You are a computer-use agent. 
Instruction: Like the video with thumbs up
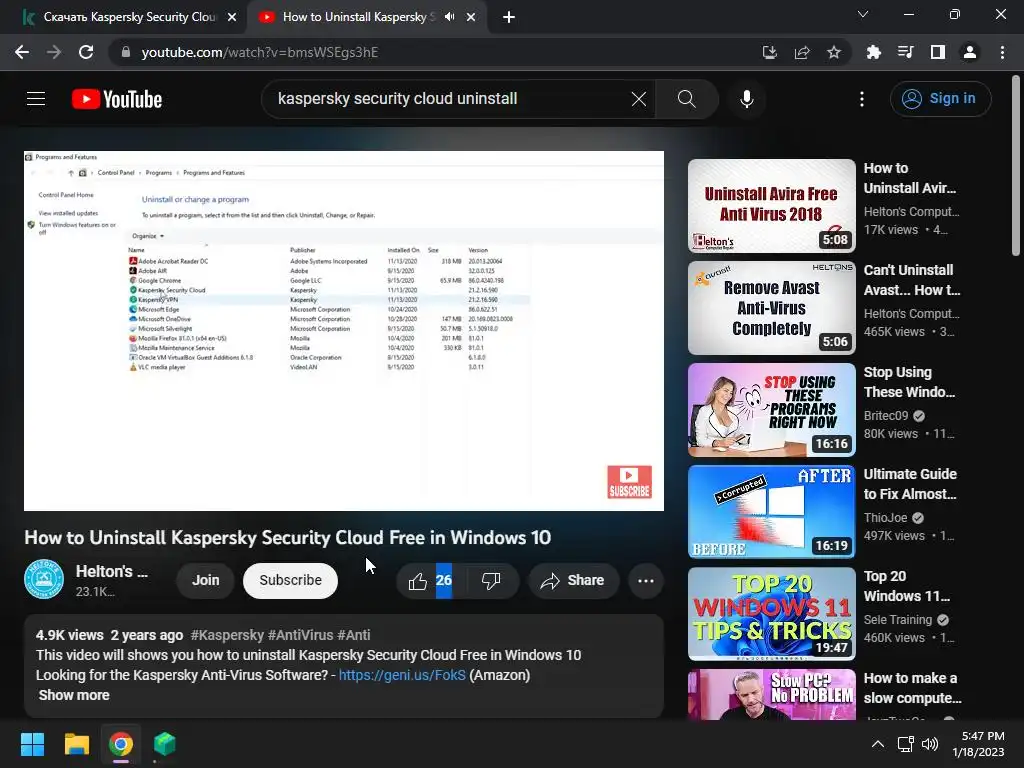point(418,581)
